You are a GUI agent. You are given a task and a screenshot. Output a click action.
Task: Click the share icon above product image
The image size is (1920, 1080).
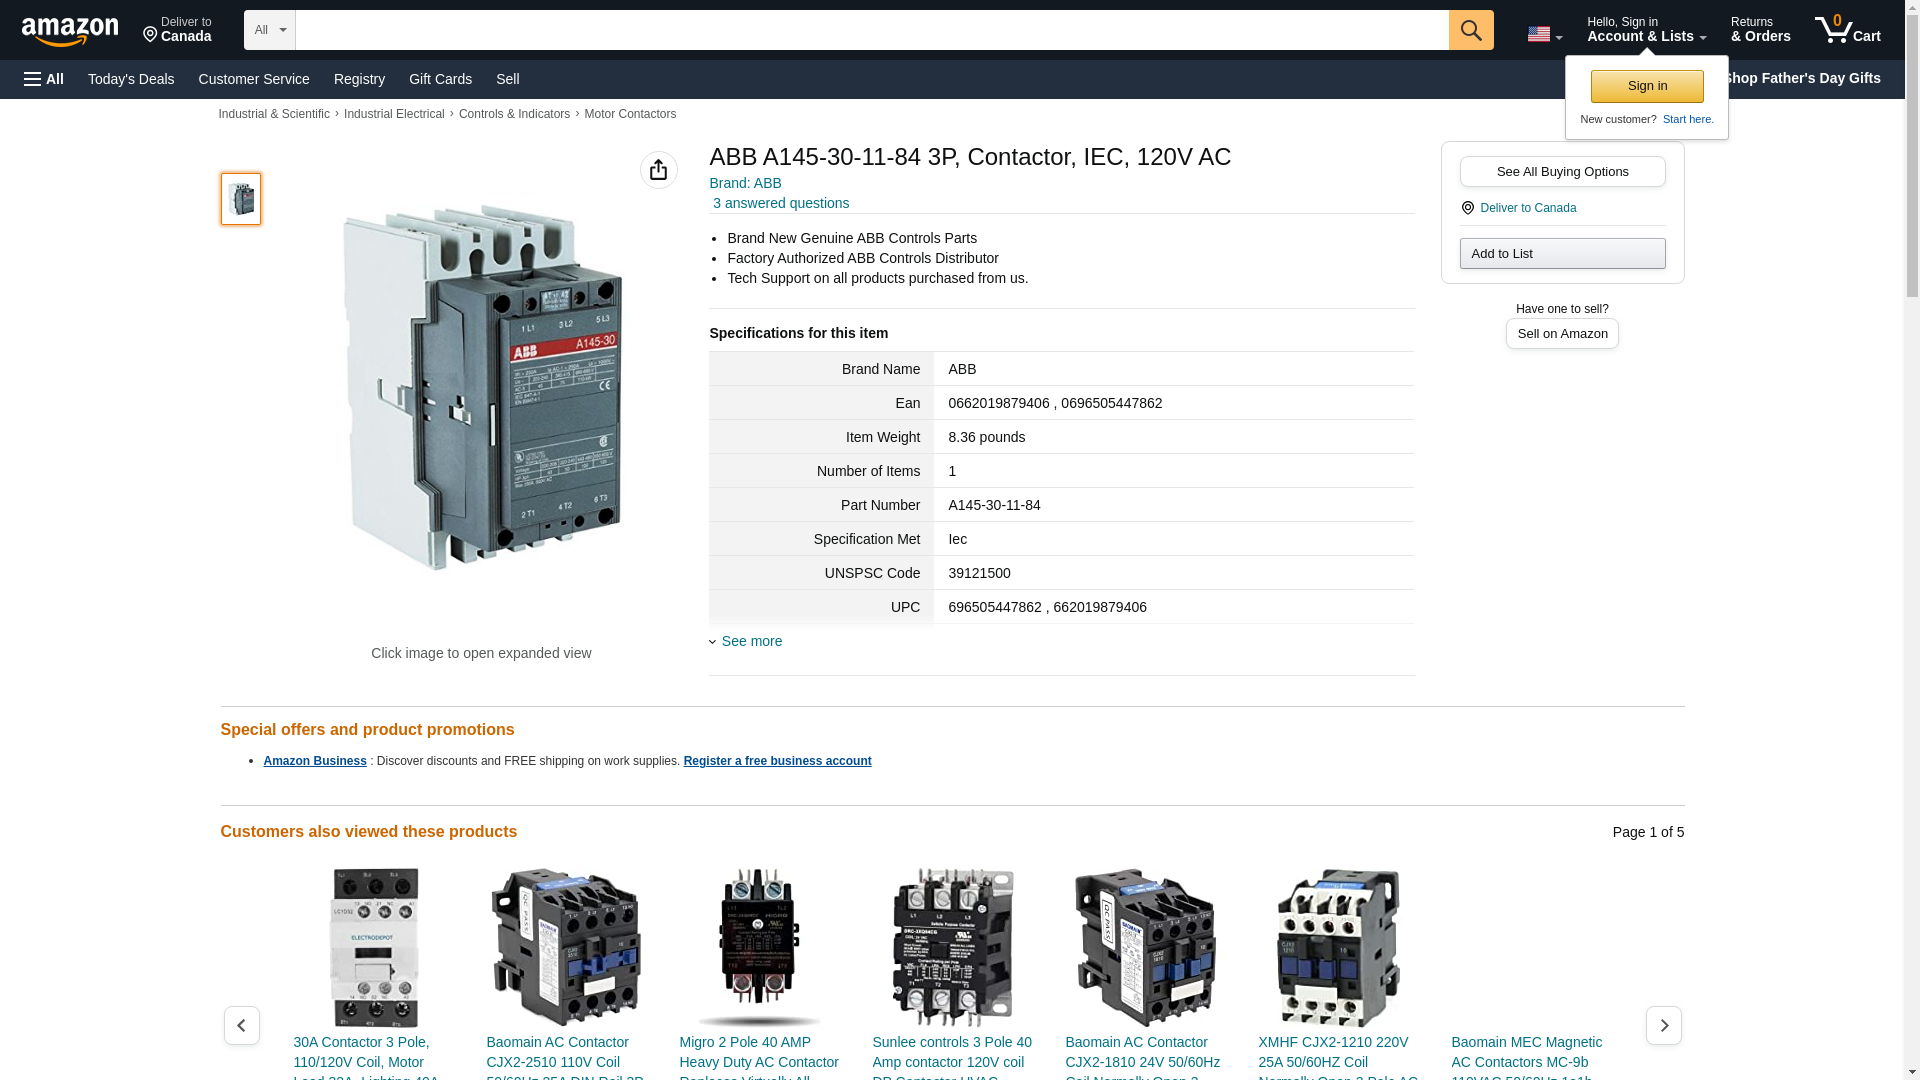tap(658, 170)
